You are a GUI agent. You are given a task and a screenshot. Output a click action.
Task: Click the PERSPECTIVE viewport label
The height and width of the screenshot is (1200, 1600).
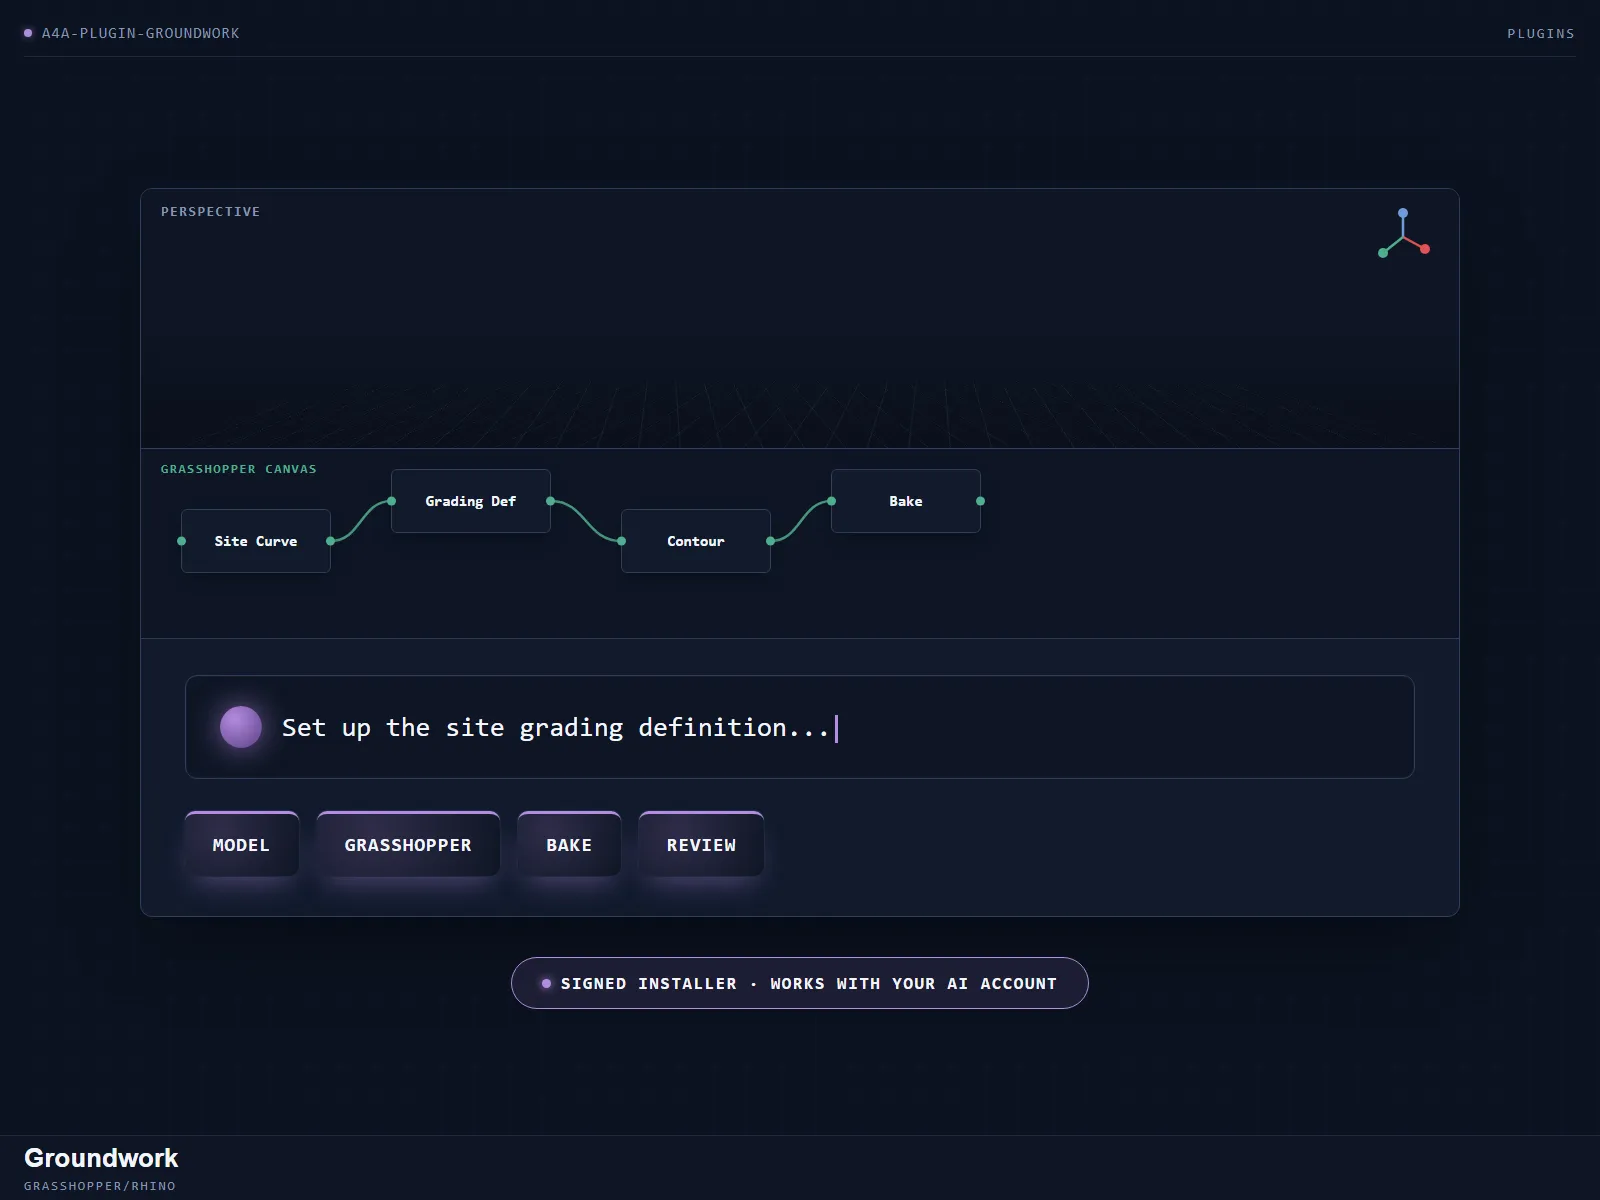coord(210,212)
